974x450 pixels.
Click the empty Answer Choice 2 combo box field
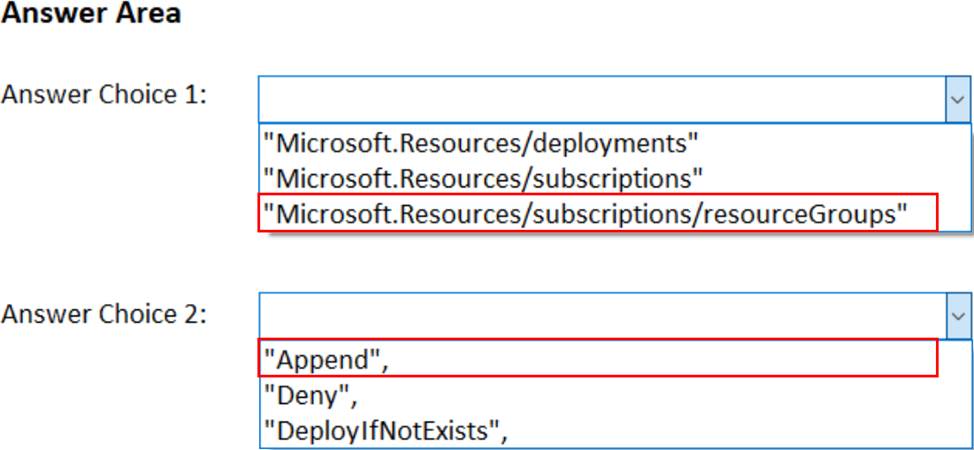click(600, 315)
